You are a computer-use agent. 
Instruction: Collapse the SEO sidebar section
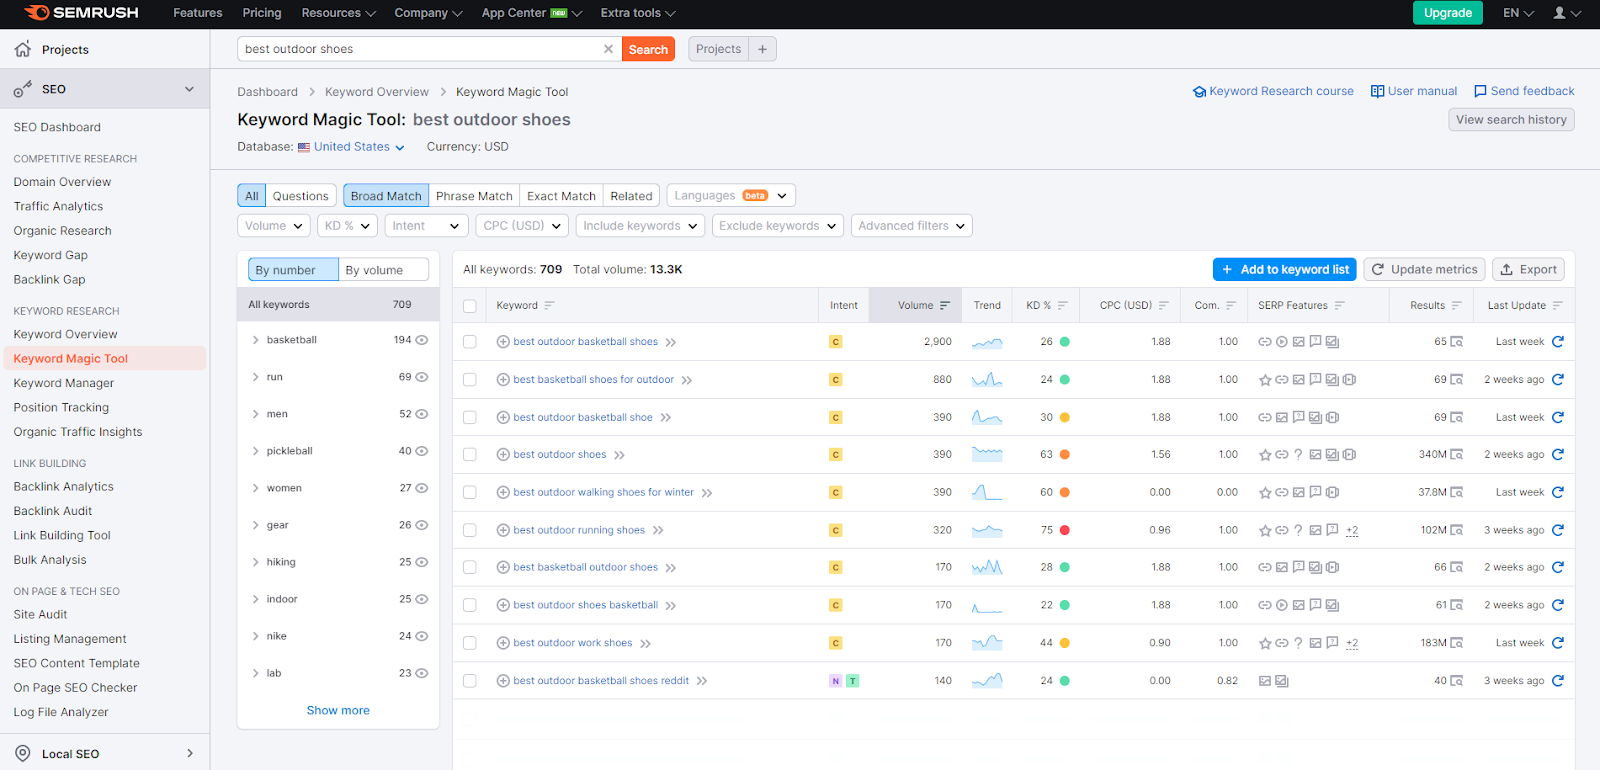coord(189,89)
